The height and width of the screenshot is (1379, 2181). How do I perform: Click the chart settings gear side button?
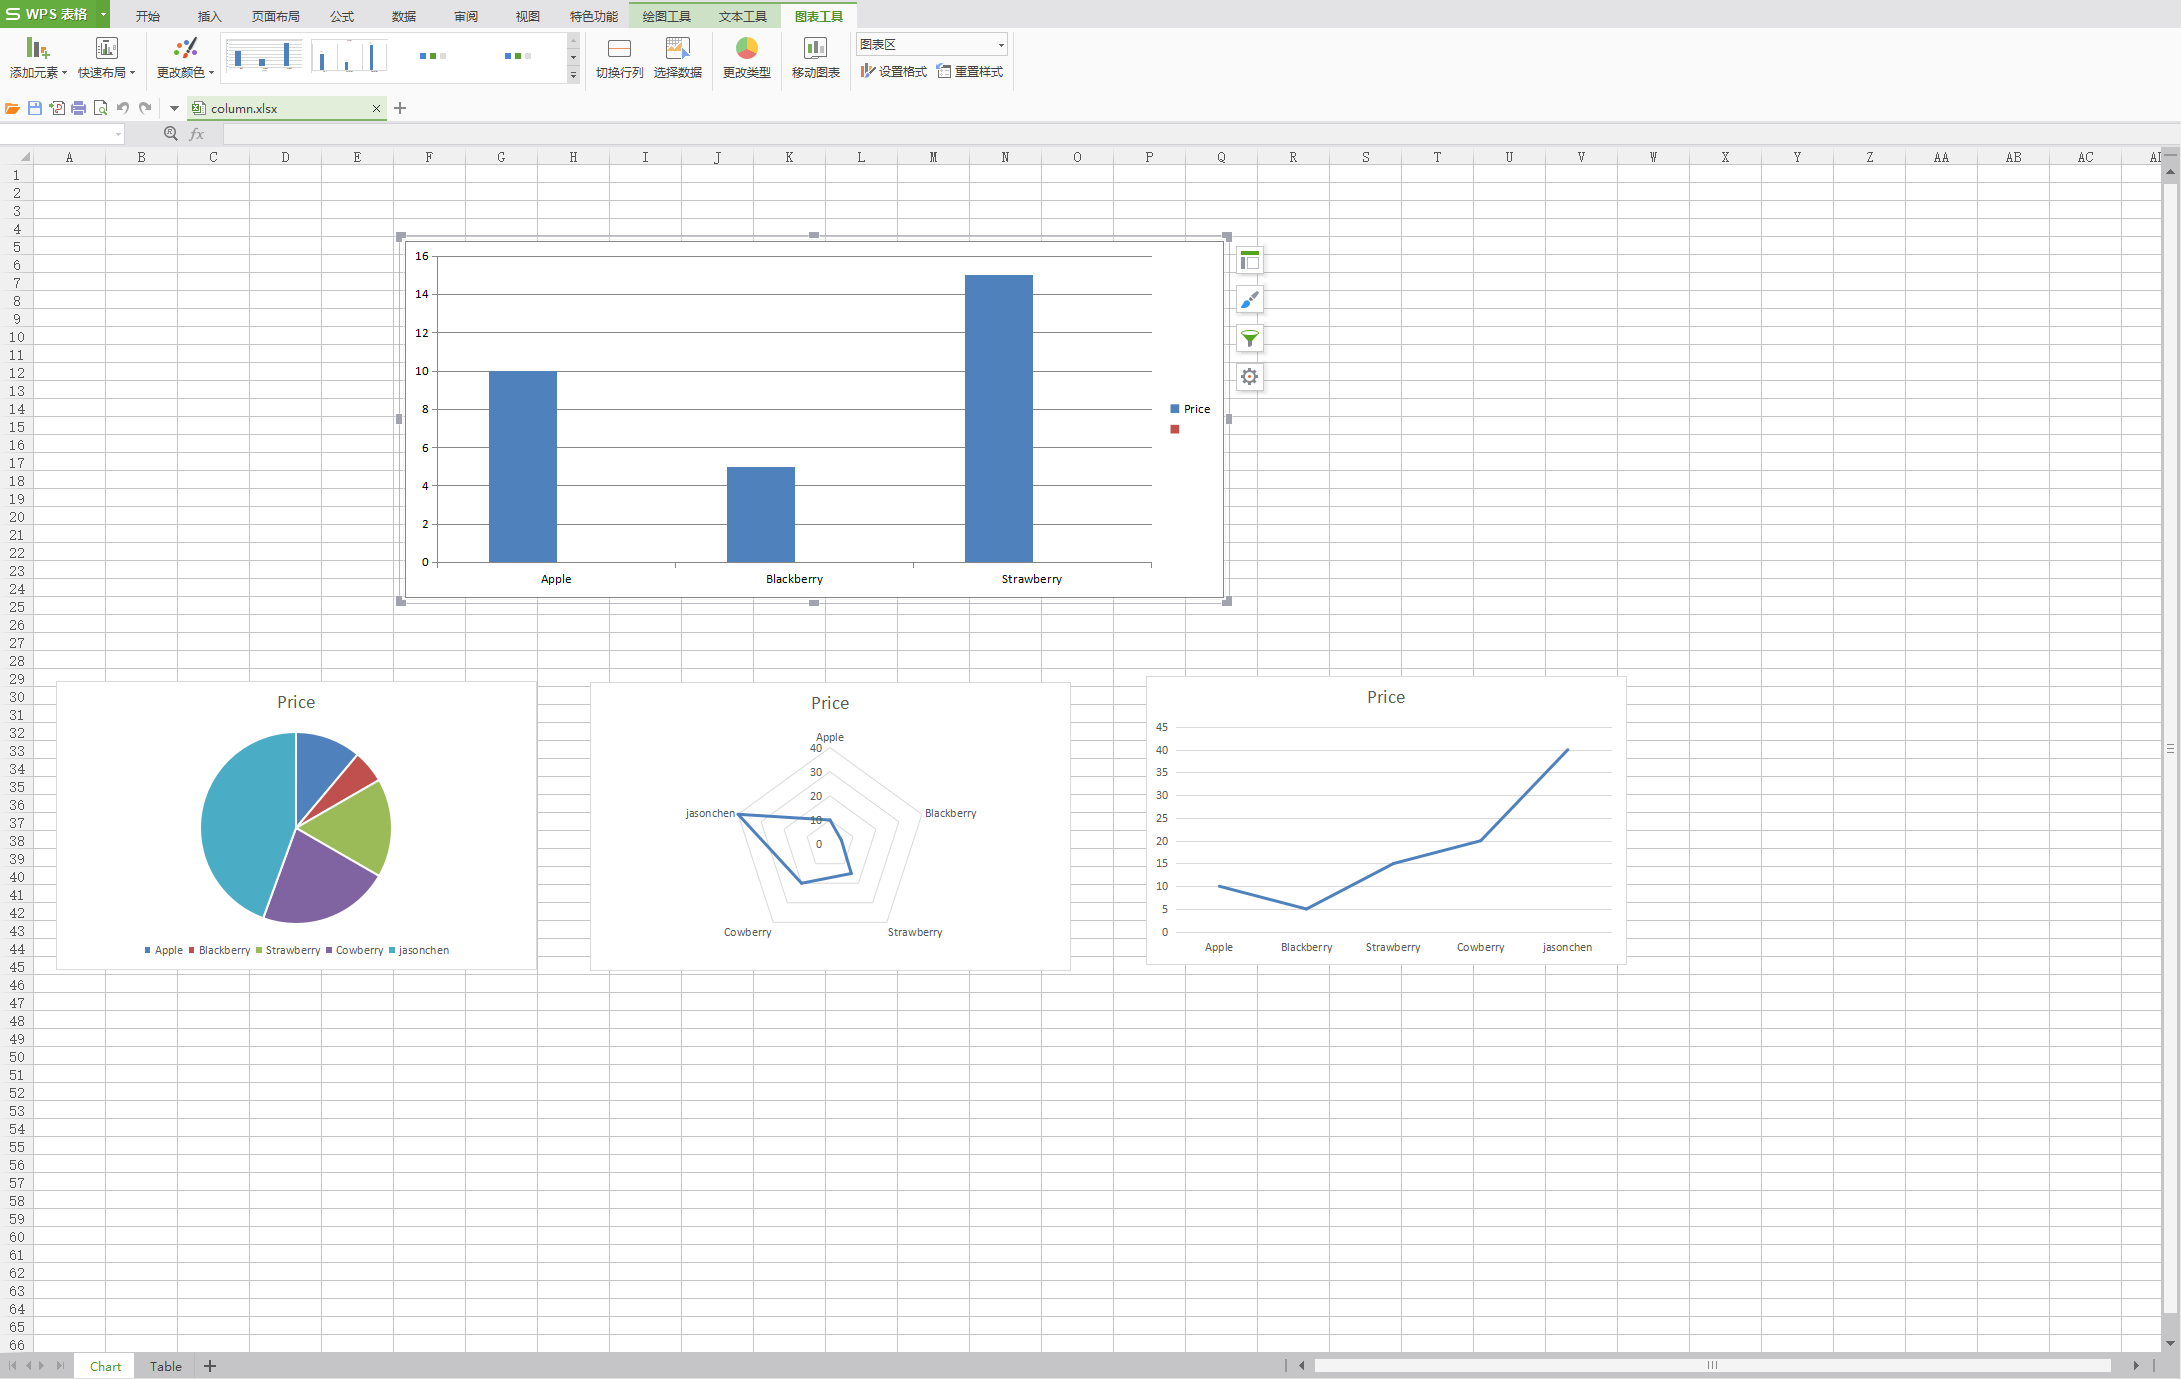click(x=1249, y=377)
